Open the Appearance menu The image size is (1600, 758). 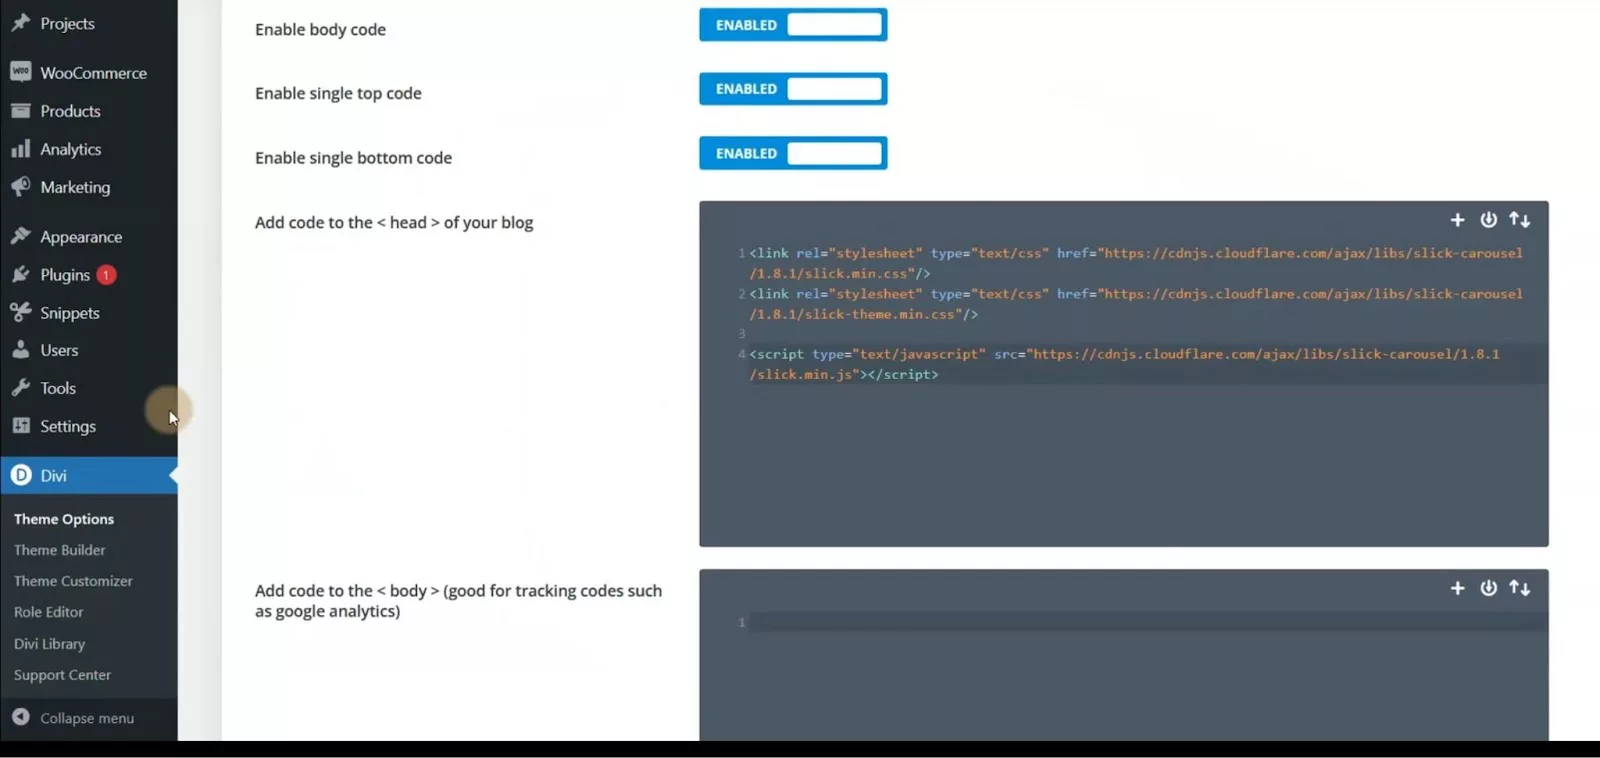(89, 236)
